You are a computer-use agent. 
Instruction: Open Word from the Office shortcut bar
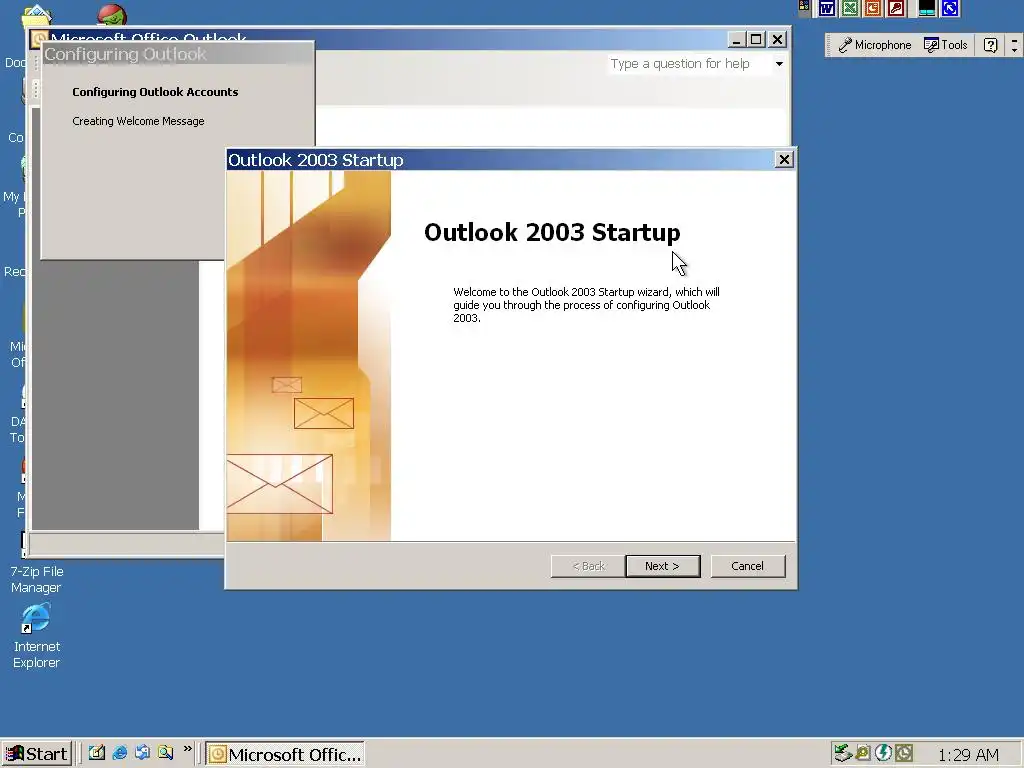coord(827,8)
